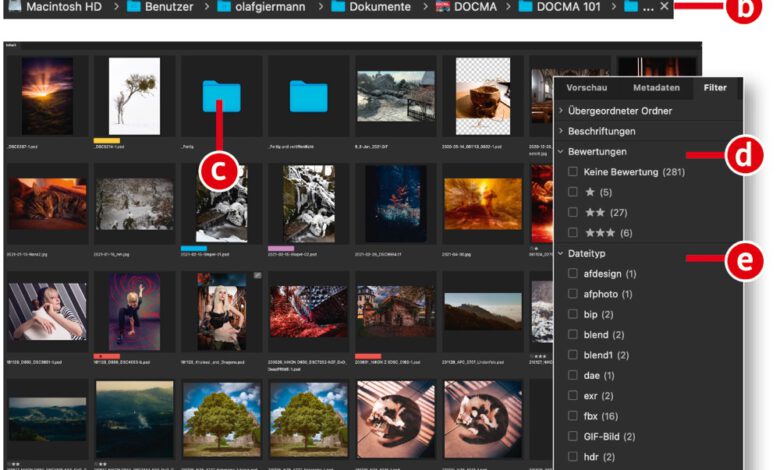This screenshot has width=780, height=470.
Task: Enable the Keine Bewertung filter checkbox
Action: 573,172
